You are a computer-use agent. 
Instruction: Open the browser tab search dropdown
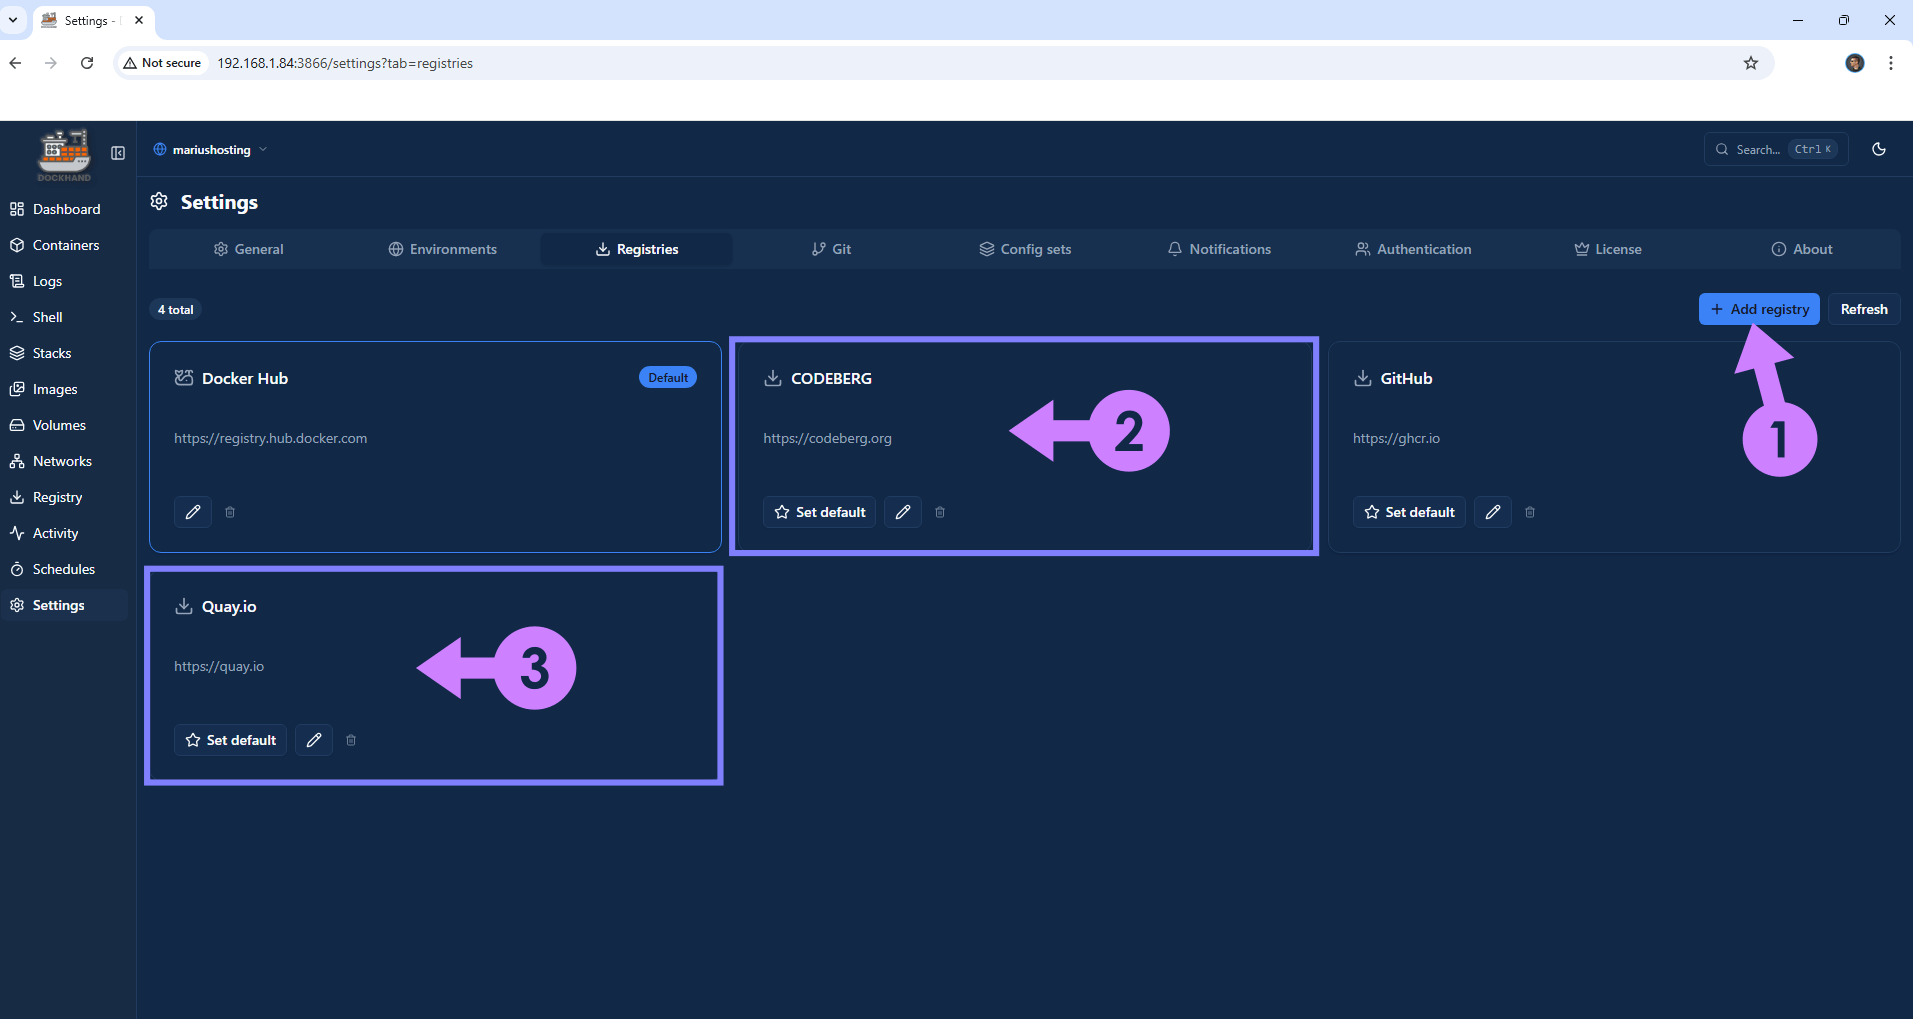point(13,20)
